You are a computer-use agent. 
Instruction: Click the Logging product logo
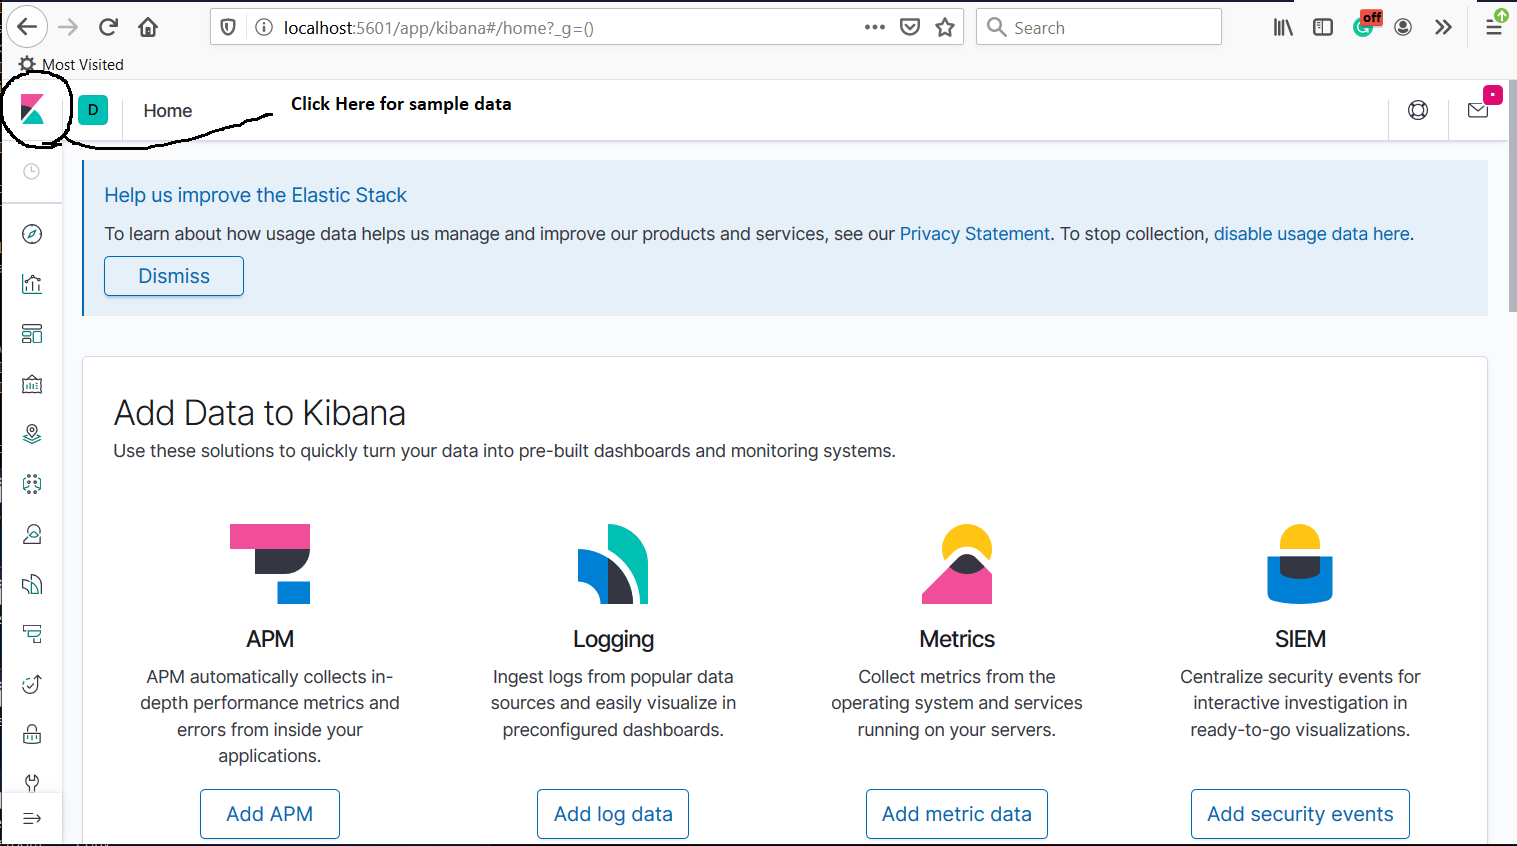tap(613, 564)
